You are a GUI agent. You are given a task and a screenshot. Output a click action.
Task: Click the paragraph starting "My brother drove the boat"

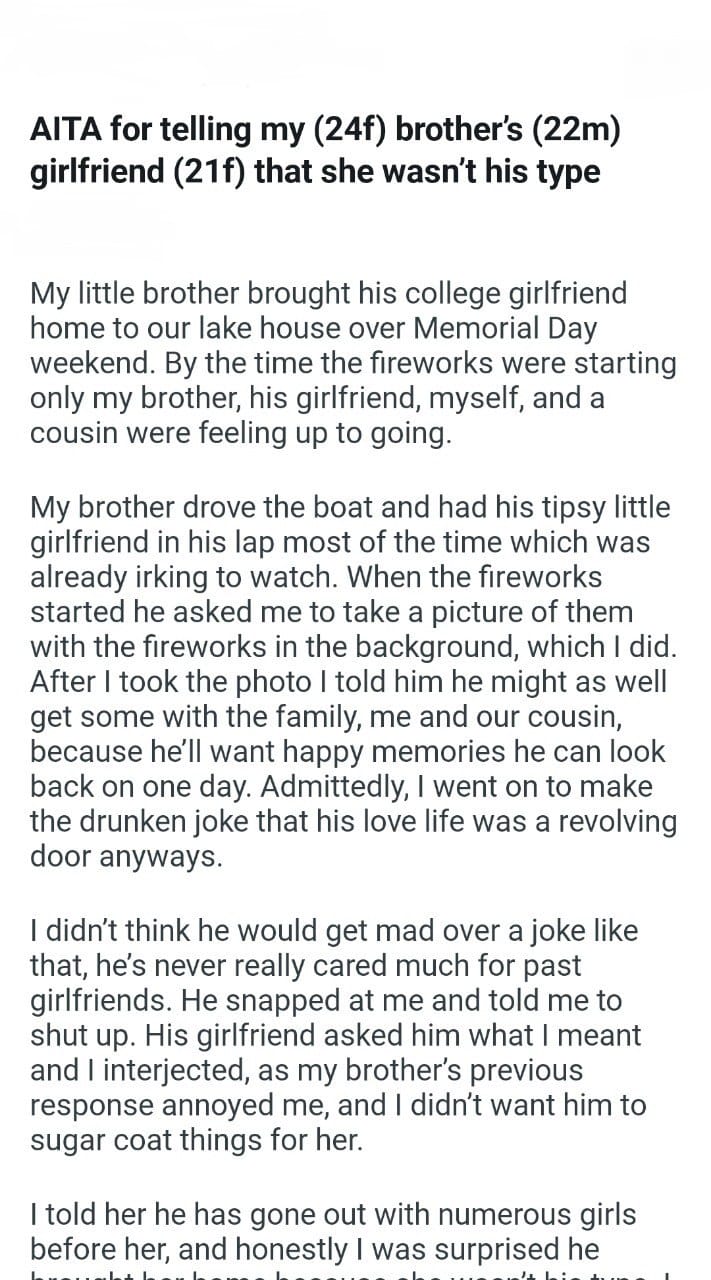pyautogui.click(x=354, y=681)
